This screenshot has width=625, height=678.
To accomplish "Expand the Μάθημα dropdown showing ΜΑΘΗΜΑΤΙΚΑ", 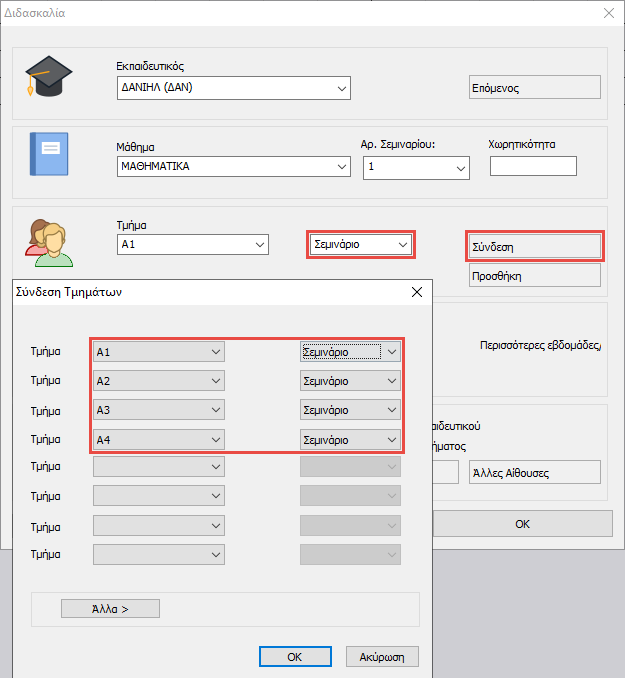I will pyautogui.click(x=233, y=166).
